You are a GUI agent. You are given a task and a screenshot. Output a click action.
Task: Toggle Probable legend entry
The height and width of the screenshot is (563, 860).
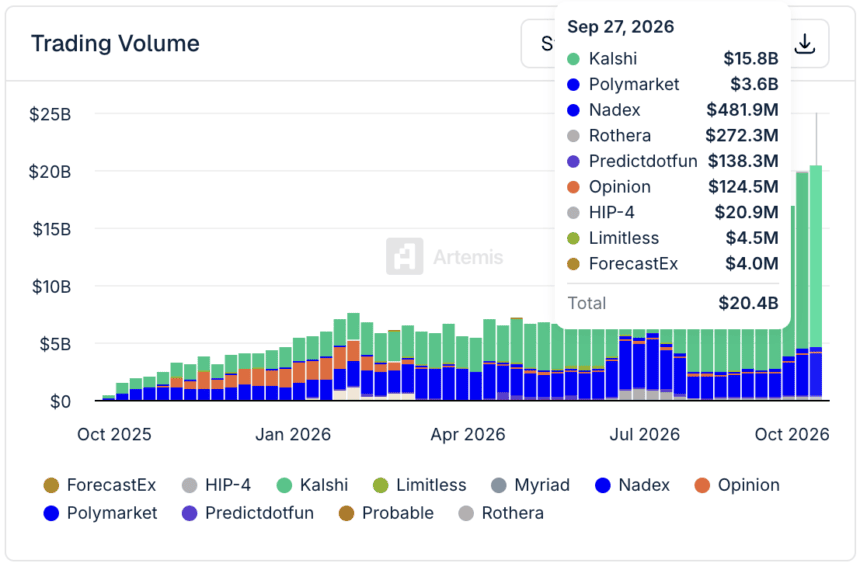(387, 513)
